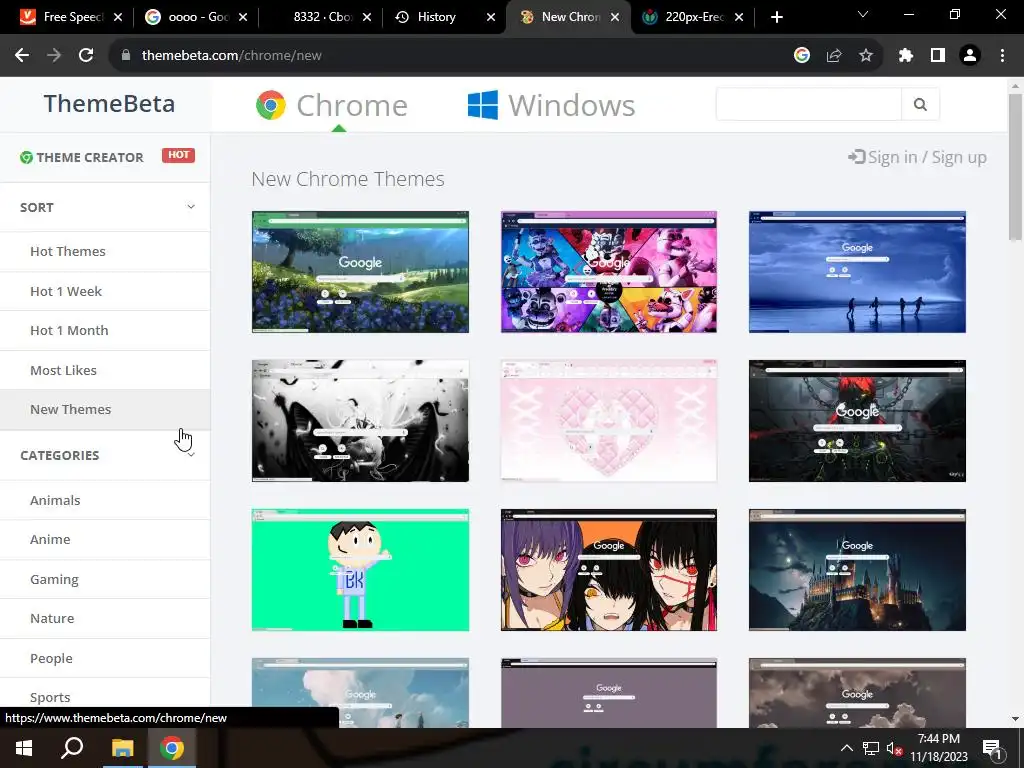Click the page vertical scrollbar thumb

pos(1015,167)
